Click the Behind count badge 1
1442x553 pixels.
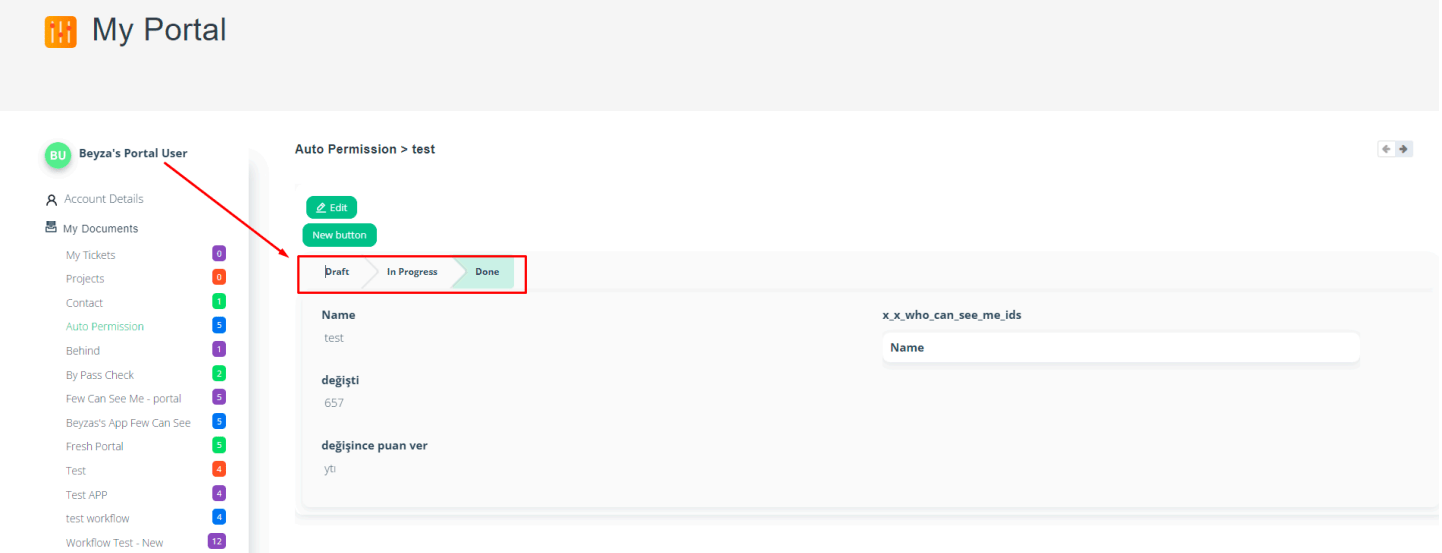click(x=219, y=349)
